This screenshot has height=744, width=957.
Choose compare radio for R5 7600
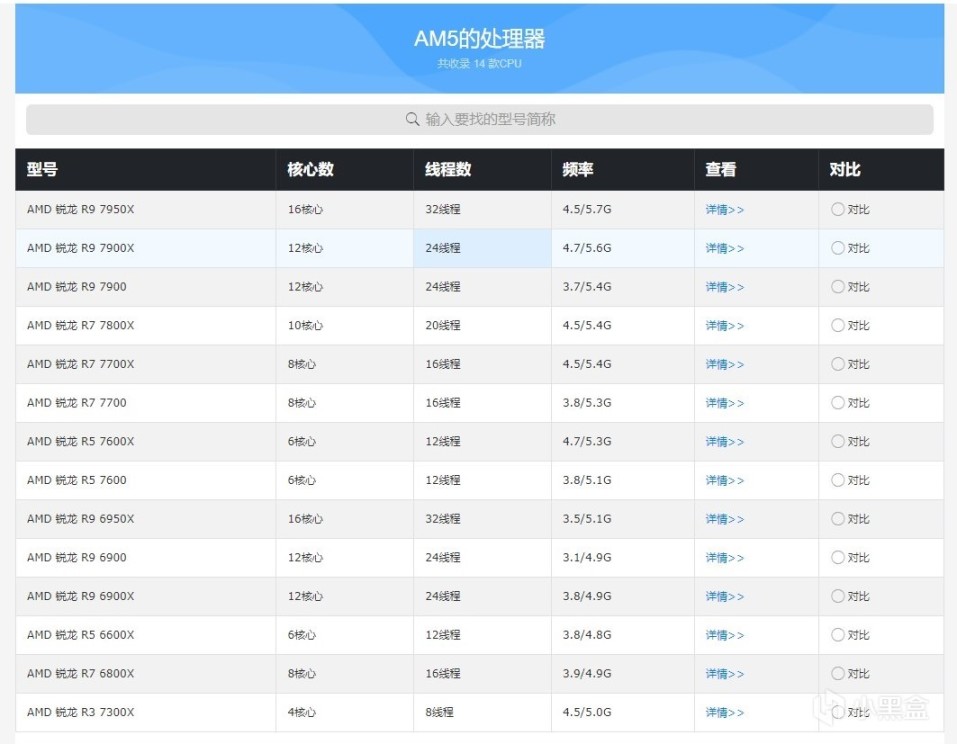[x=837, y=480]
